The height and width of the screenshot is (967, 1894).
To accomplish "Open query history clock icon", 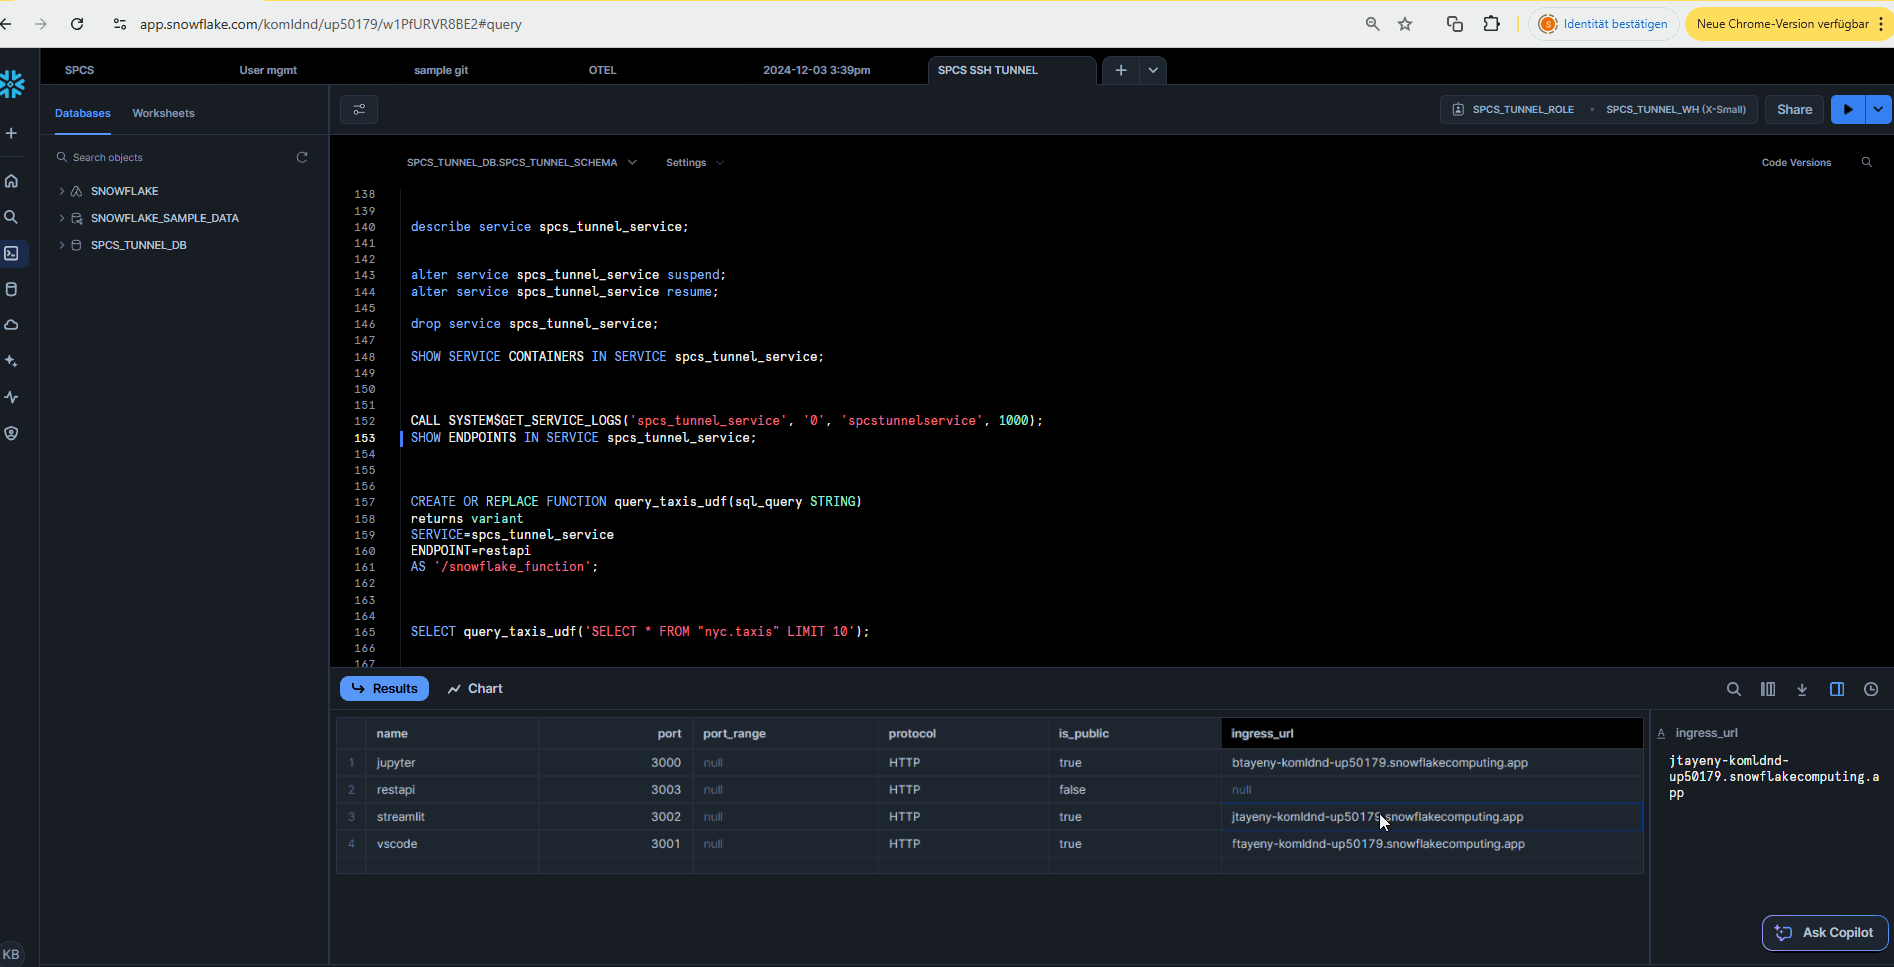I will [x=1871, y=689].
